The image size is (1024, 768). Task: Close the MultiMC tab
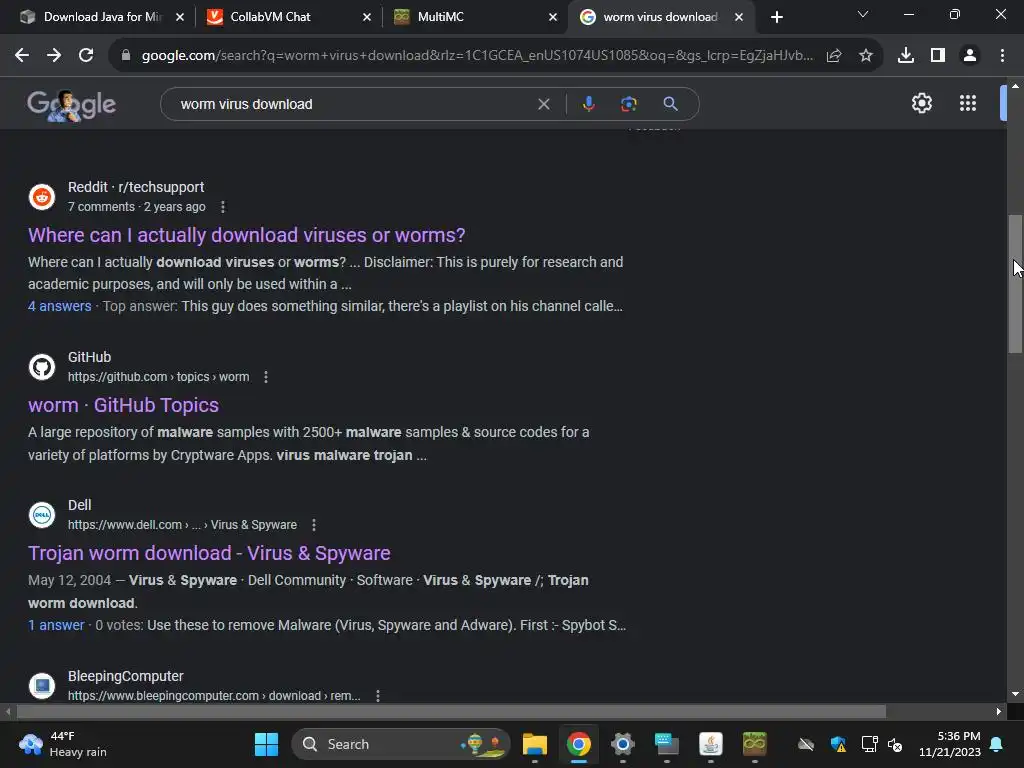(553, 17)
